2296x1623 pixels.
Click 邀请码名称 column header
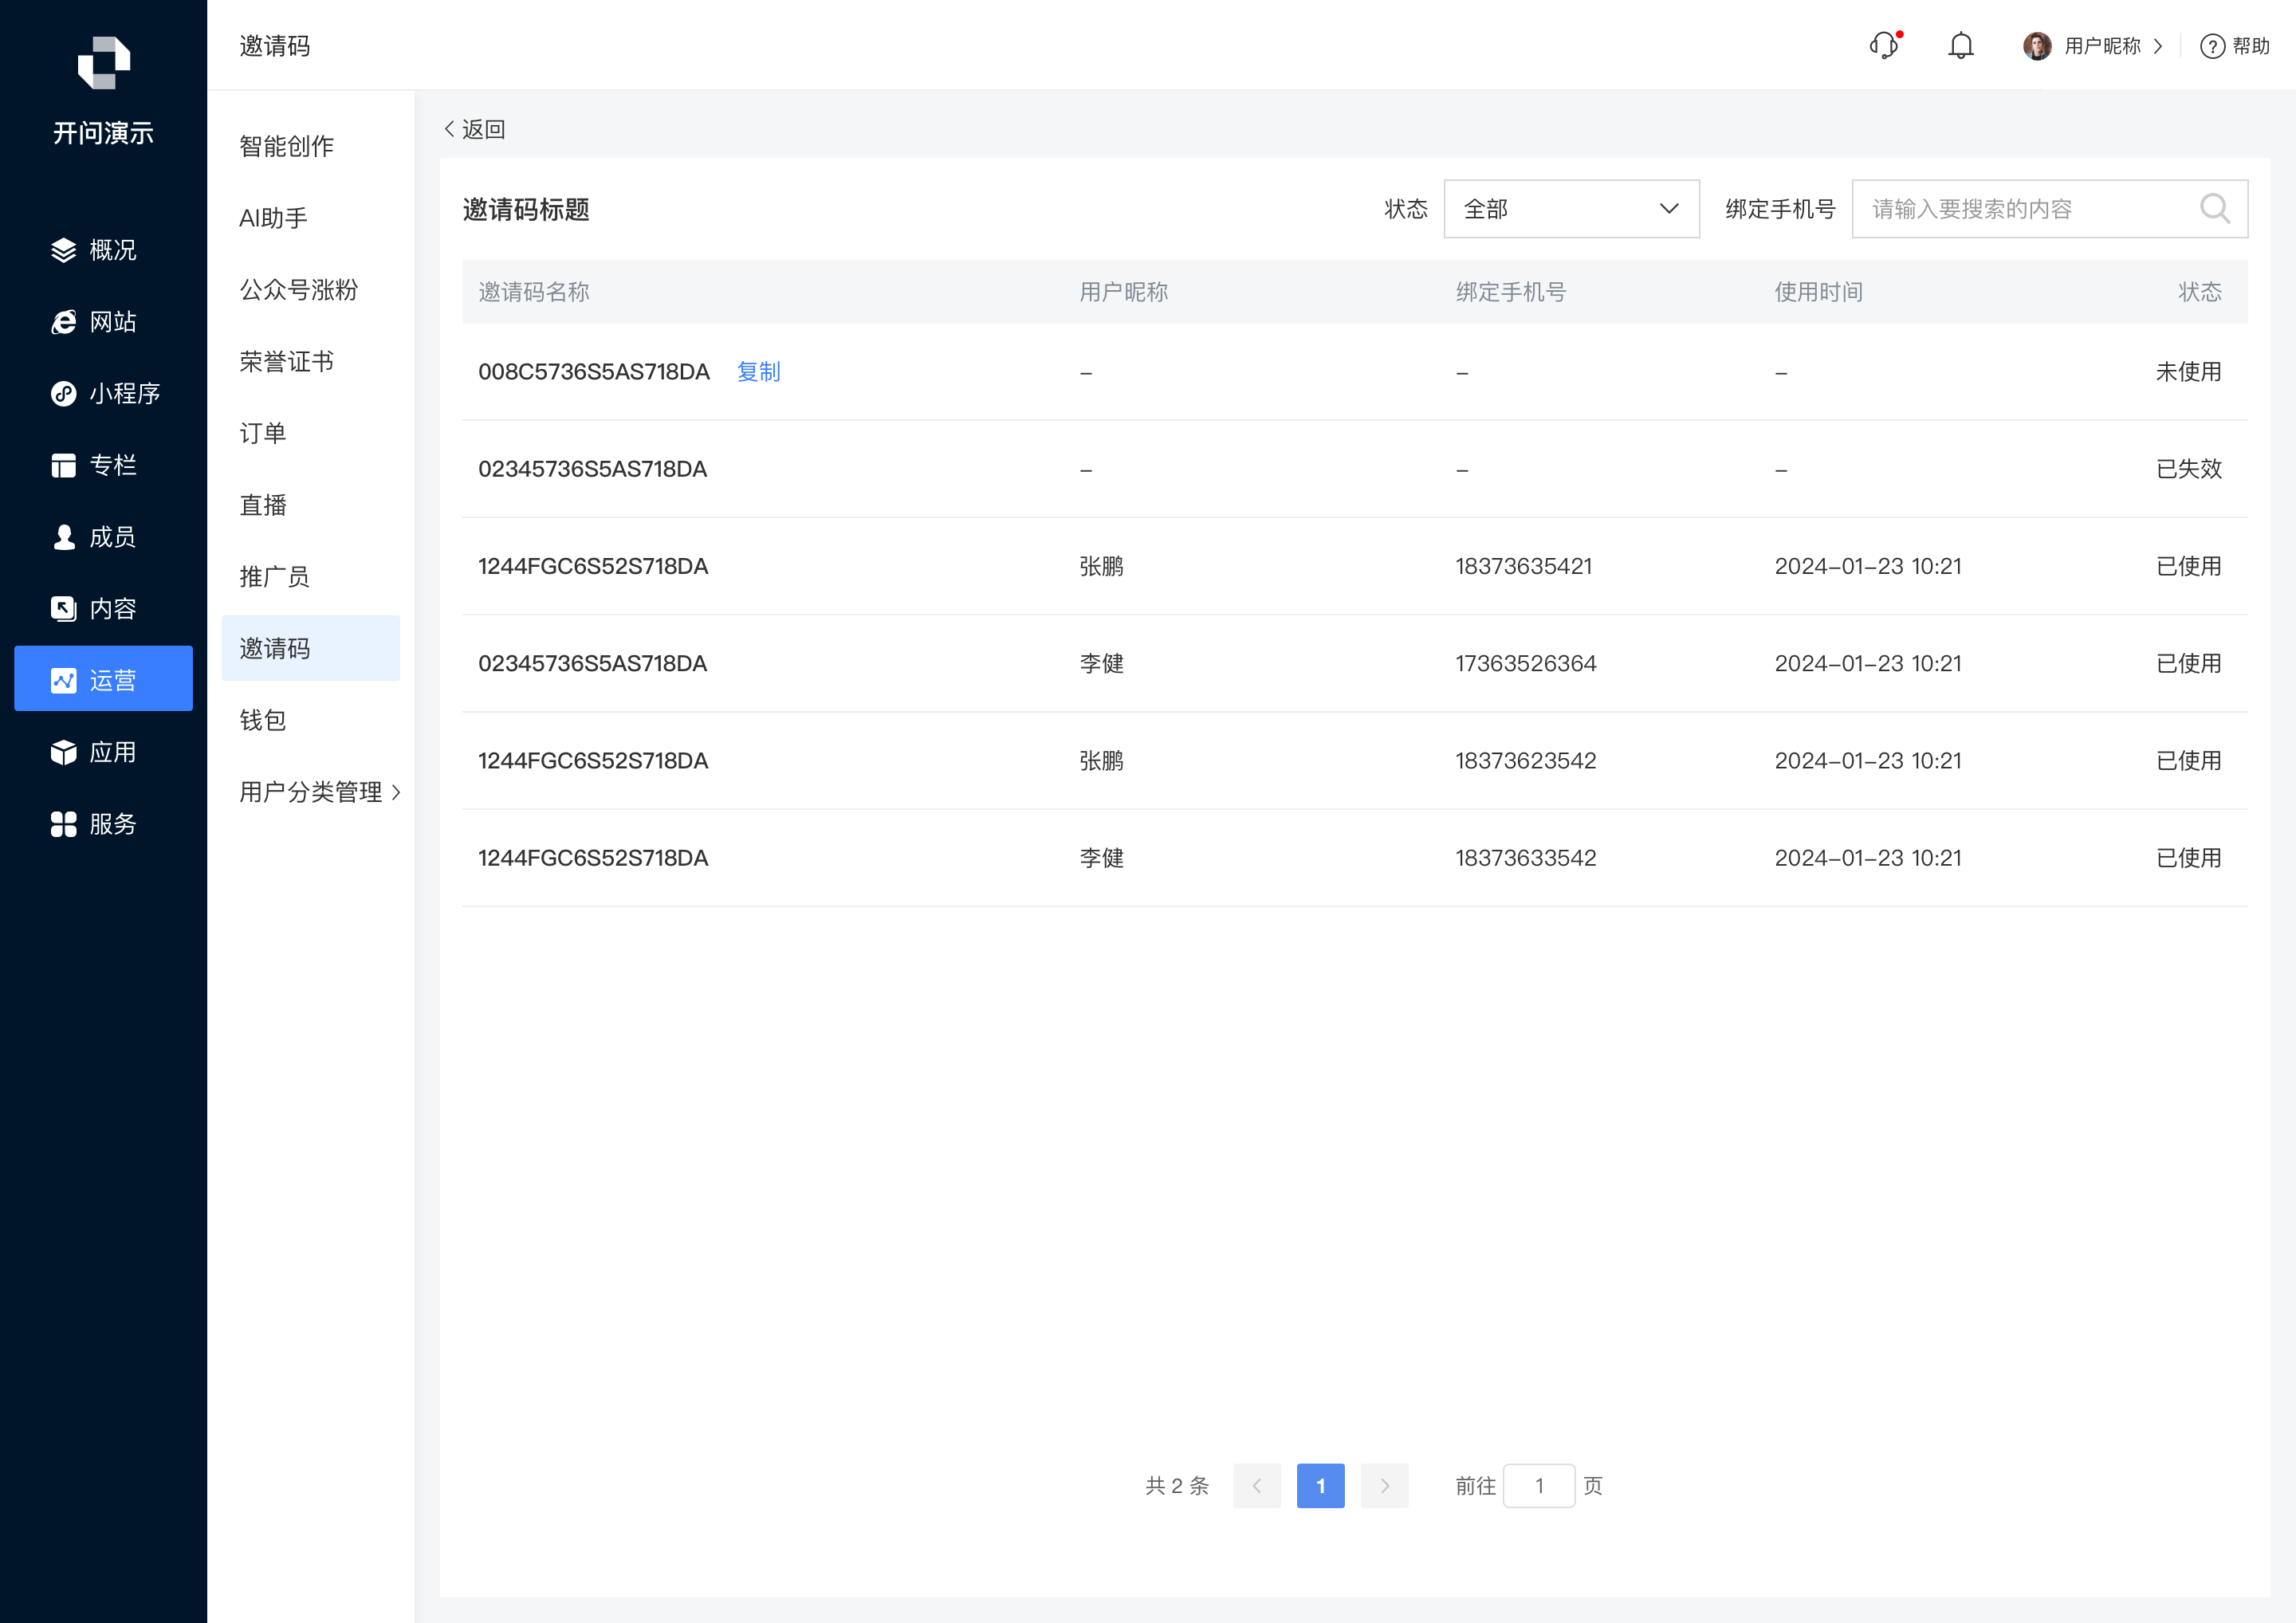[534, 292]
